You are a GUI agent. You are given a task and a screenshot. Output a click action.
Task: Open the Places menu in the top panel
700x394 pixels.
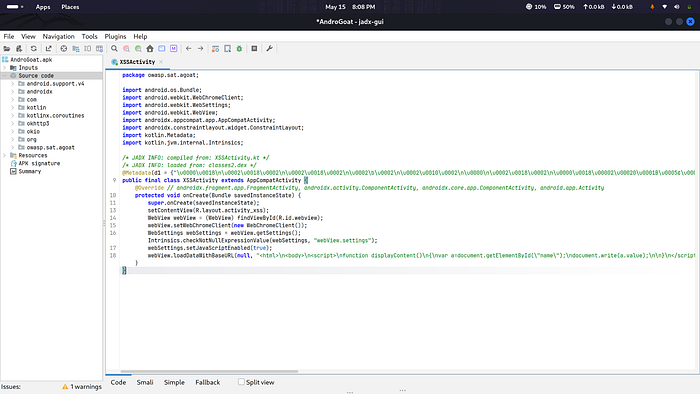pos(70,7)
